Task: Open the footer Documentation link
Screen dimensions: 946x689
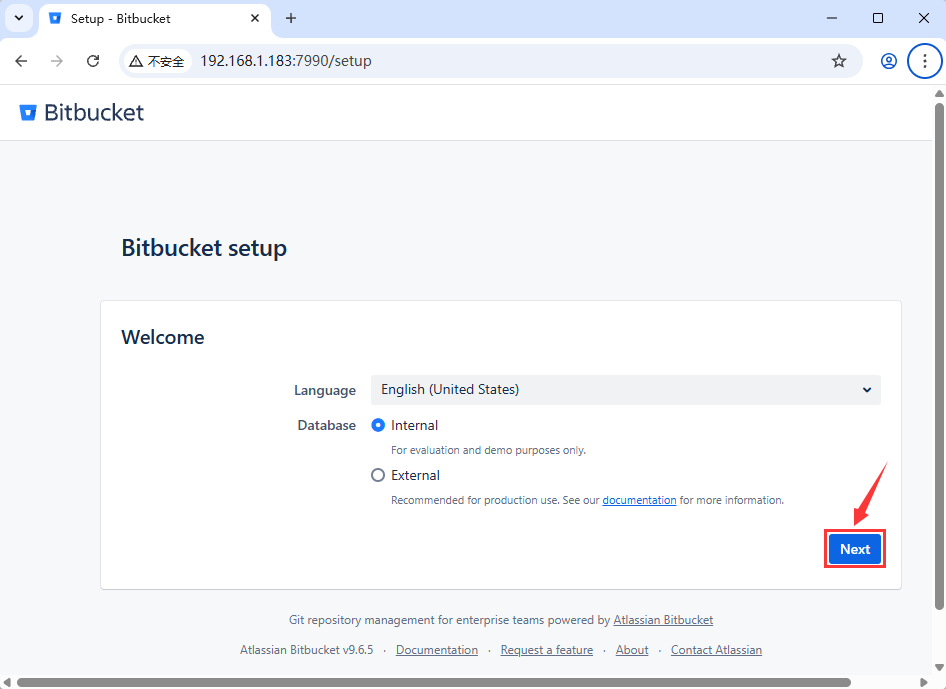Action: [437, 650]
